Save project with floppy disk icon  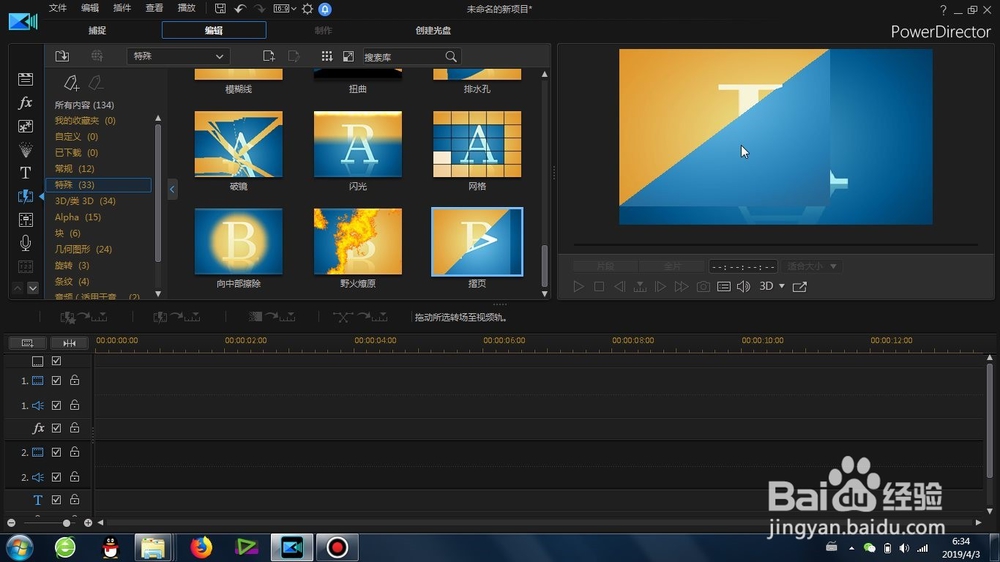click(220, 9)
